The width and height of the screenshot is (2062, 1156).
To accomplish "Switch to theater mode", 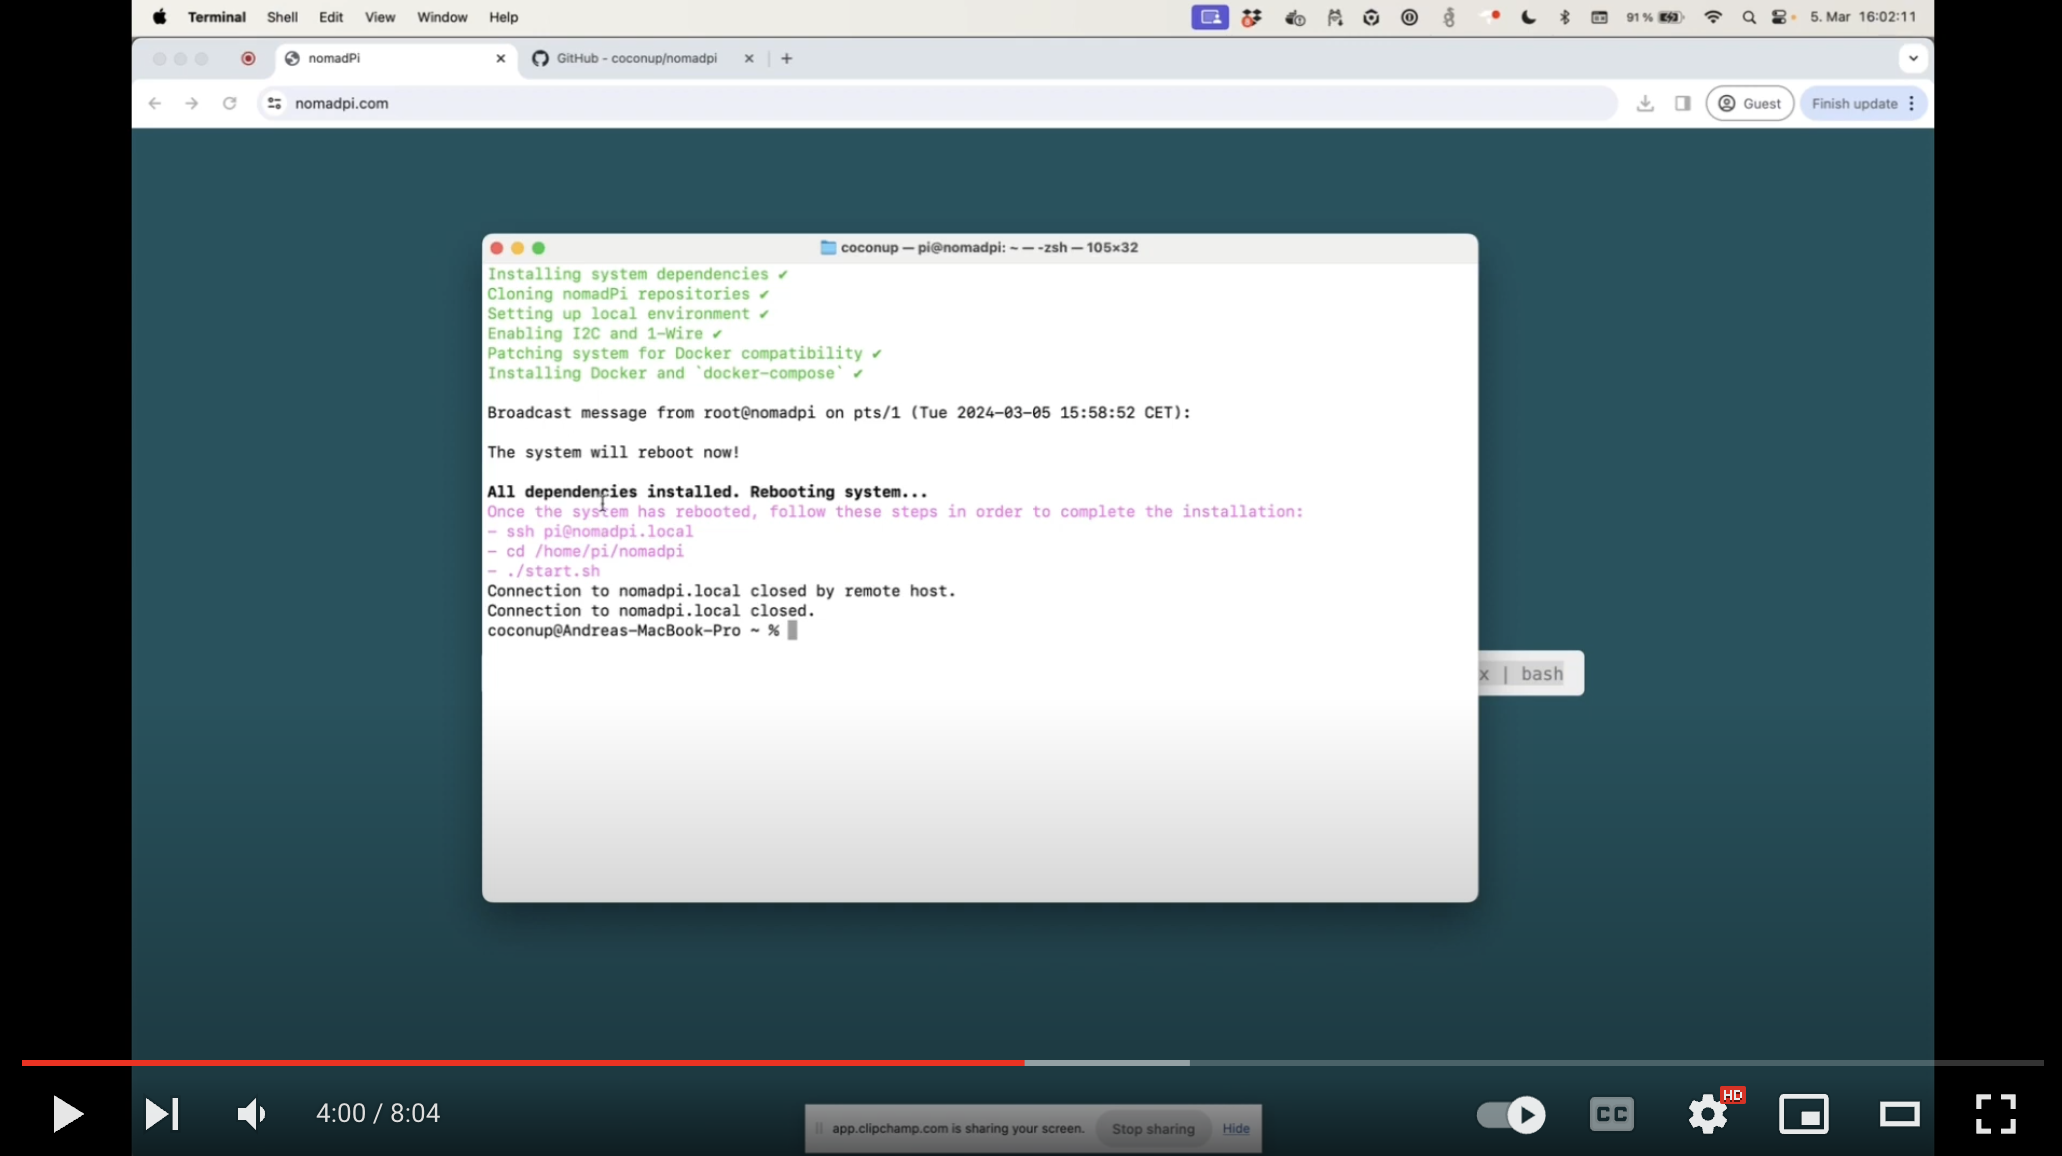I will pos(1899,1114).
